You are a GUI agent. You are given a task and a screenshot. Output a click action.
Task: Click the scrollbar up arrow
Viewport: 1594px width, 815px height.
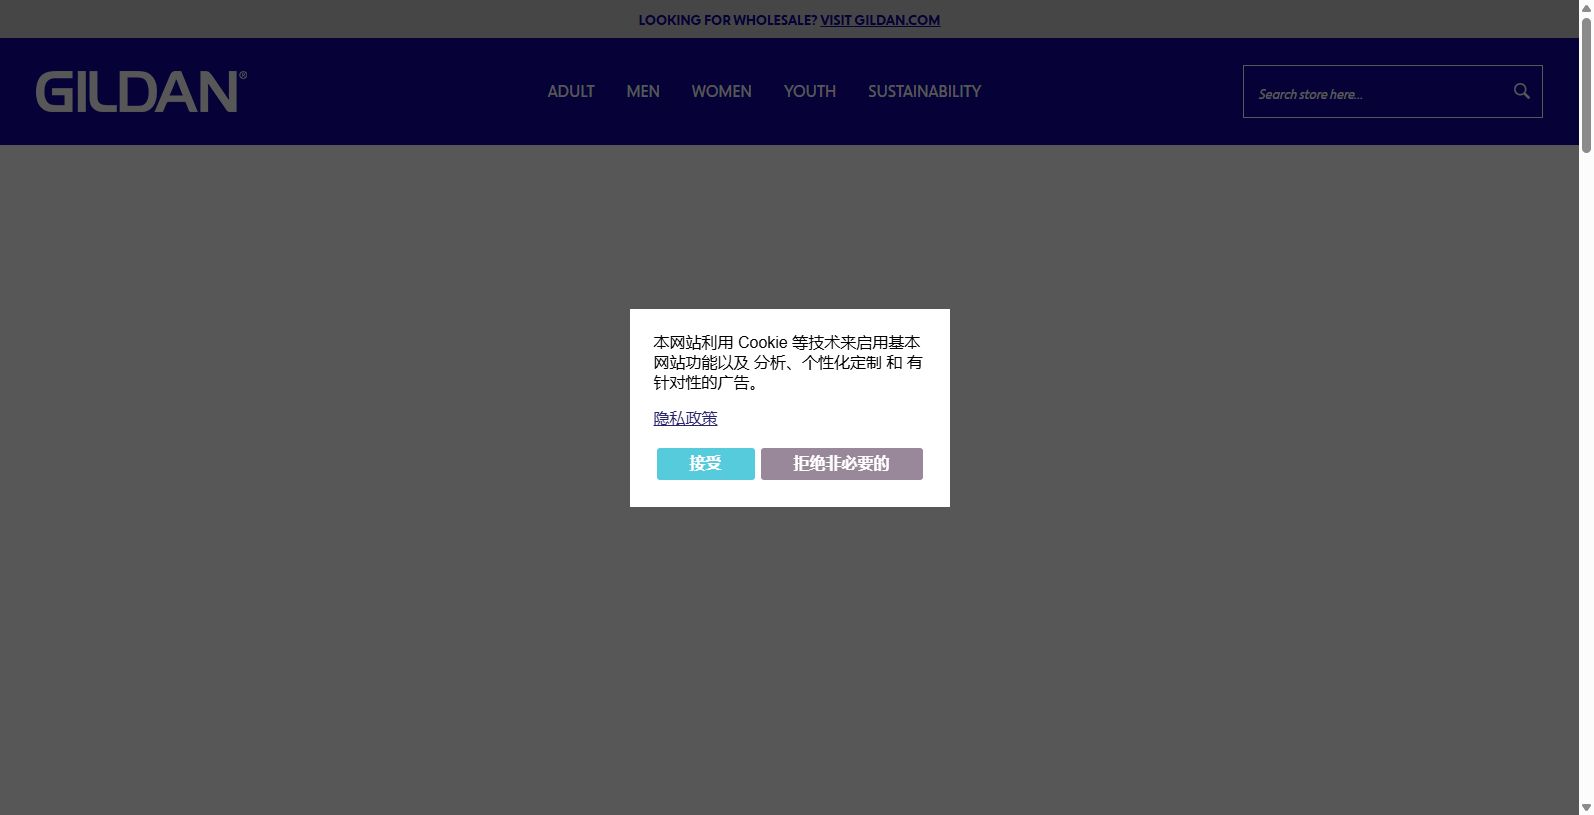coord(1586,8)
